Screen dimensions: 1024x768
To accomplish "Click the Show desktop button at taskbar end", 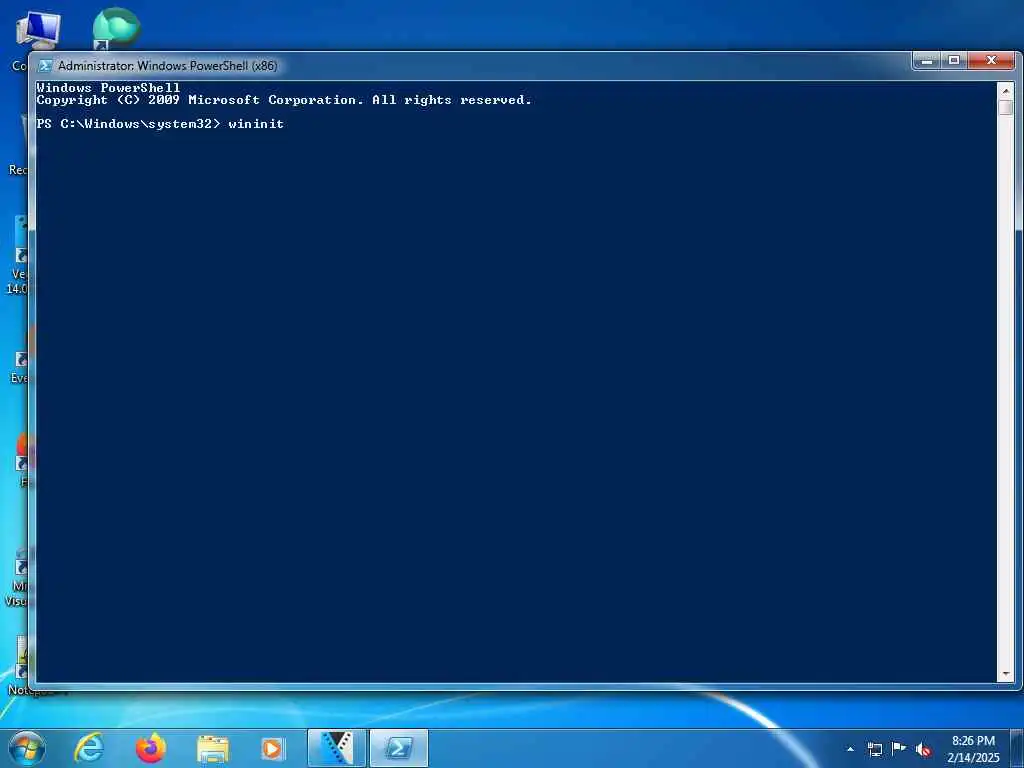I will point(1017,749).
